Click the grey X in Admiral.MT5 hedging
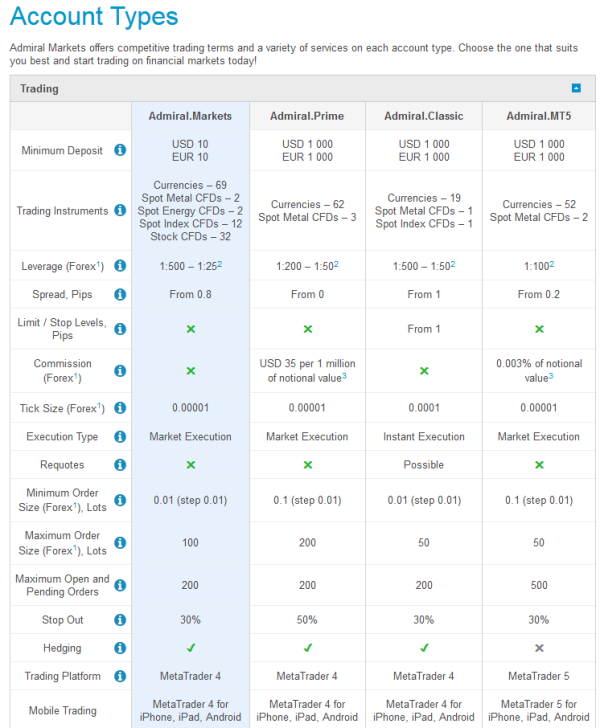This screenshot has height=728, width=600. coord(539,648)
